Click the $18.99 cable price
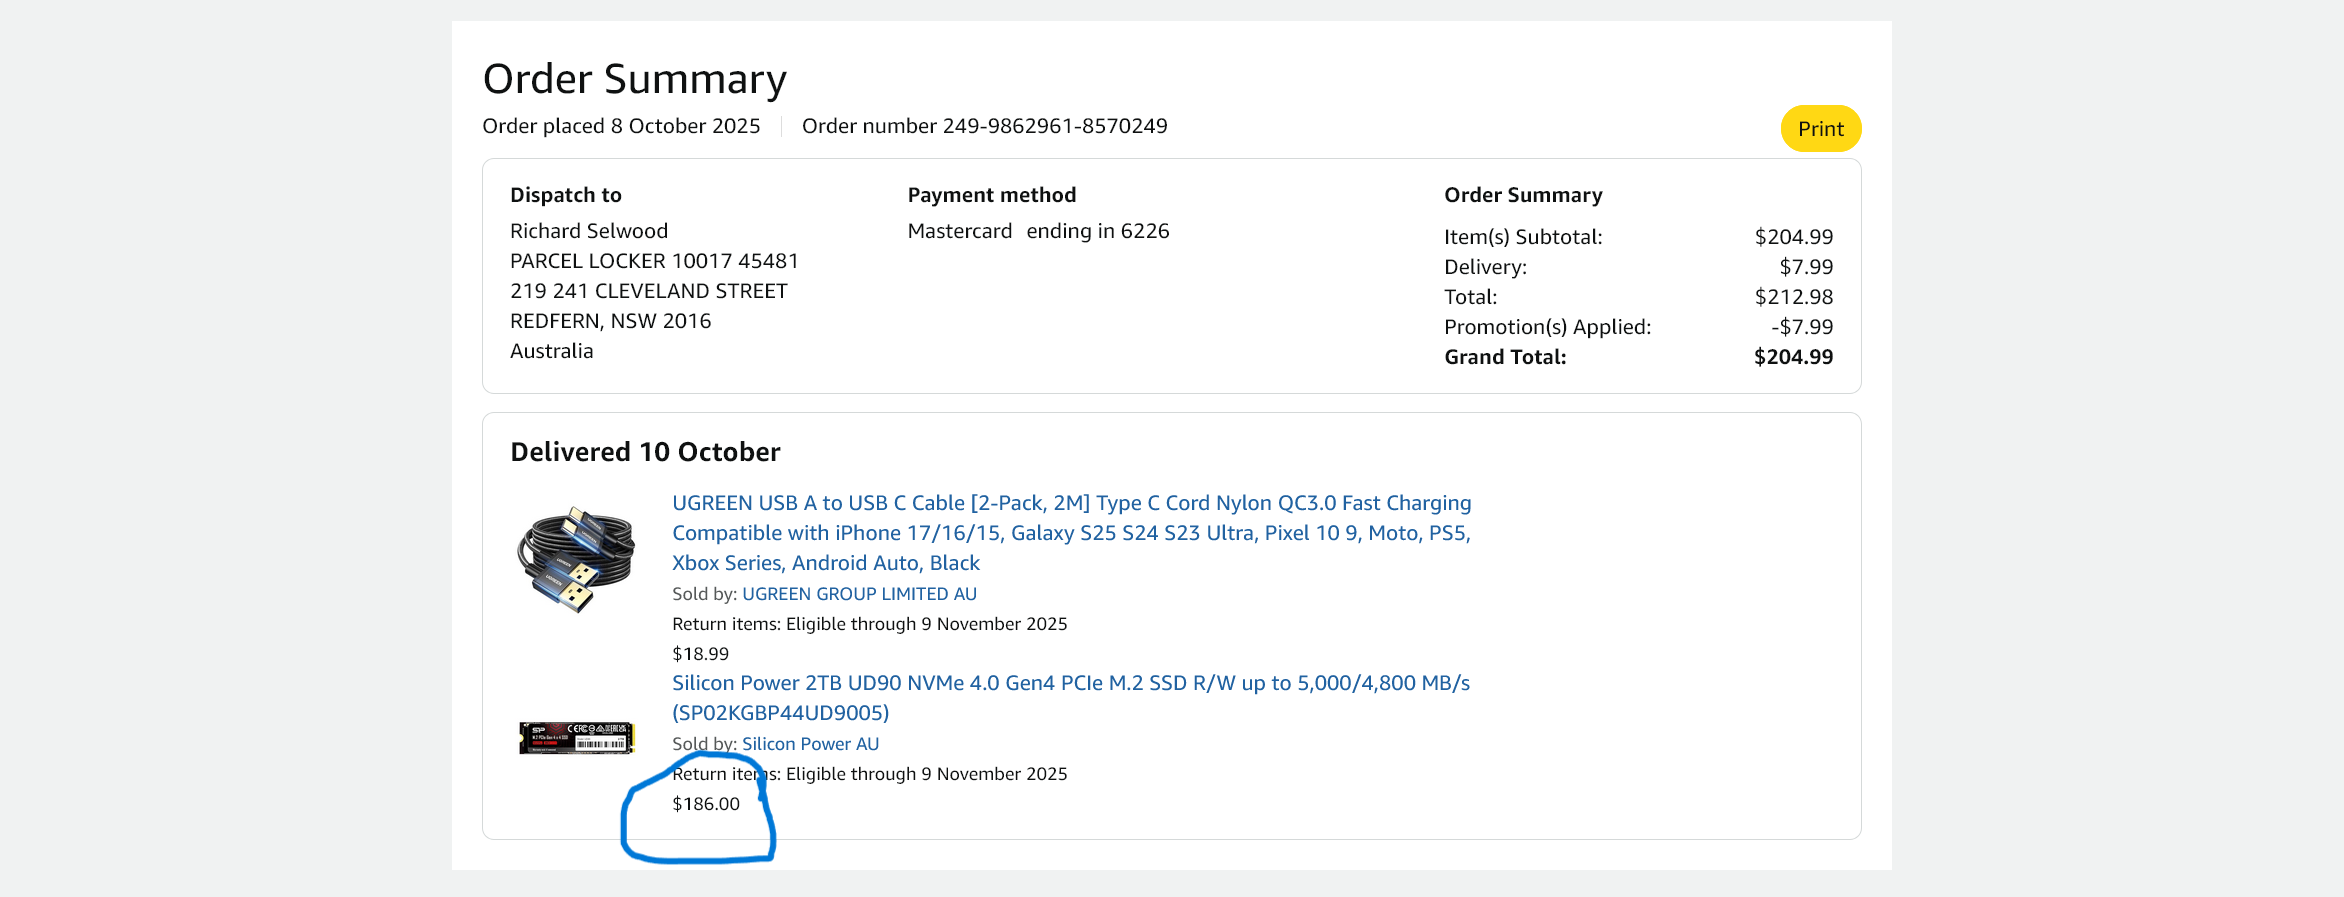The width and height of the screenshot is (2344, 897). pos(700,654)
